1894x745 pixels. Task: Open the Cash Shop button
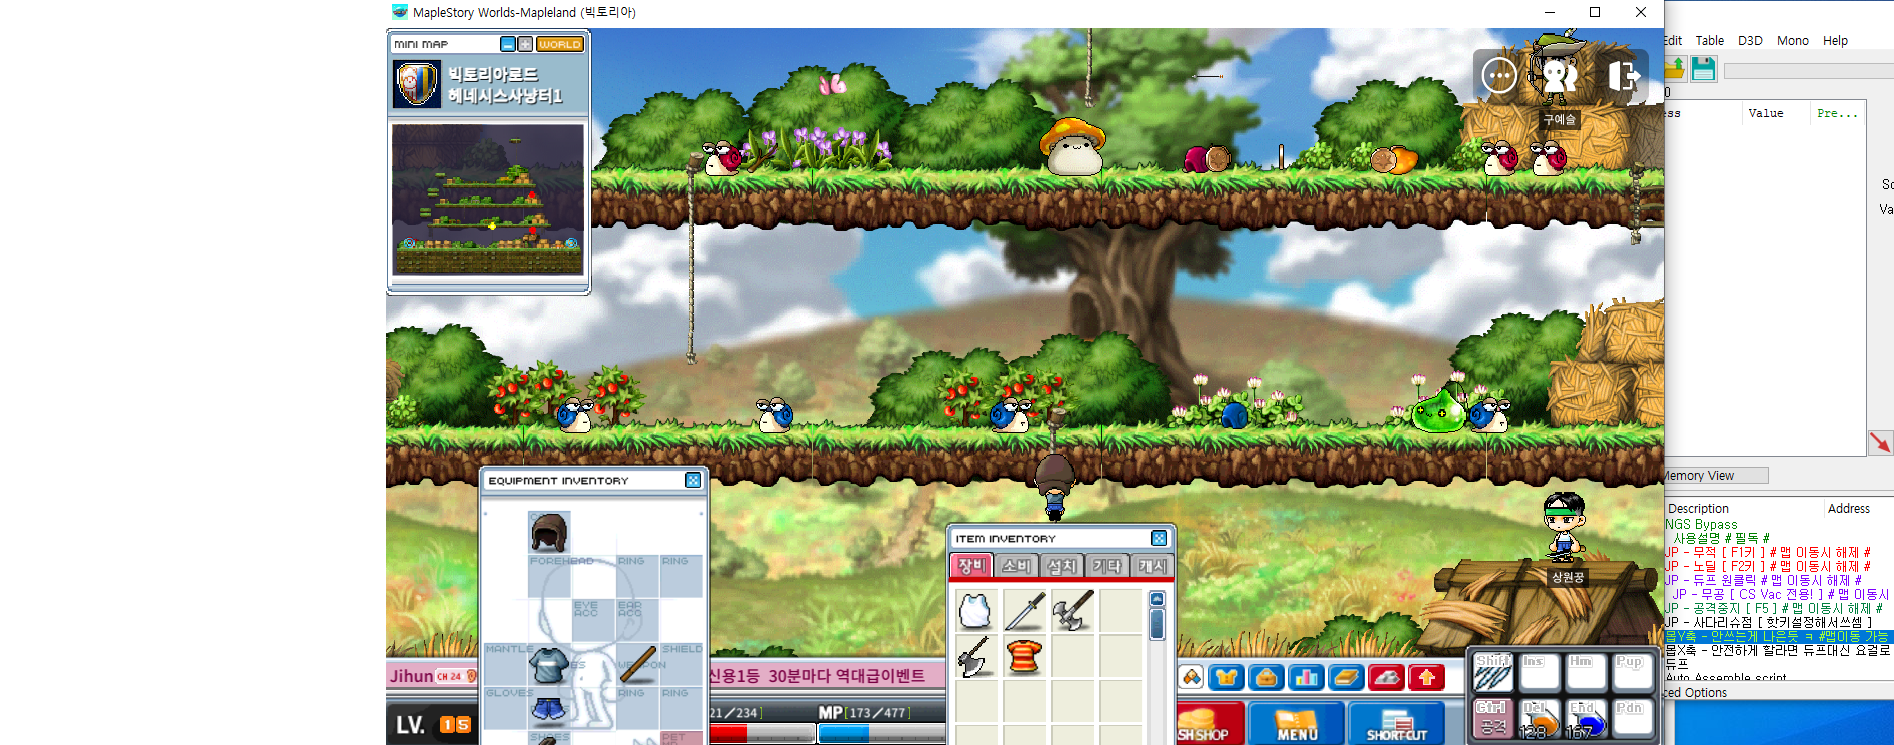(x=1210, y=723)
